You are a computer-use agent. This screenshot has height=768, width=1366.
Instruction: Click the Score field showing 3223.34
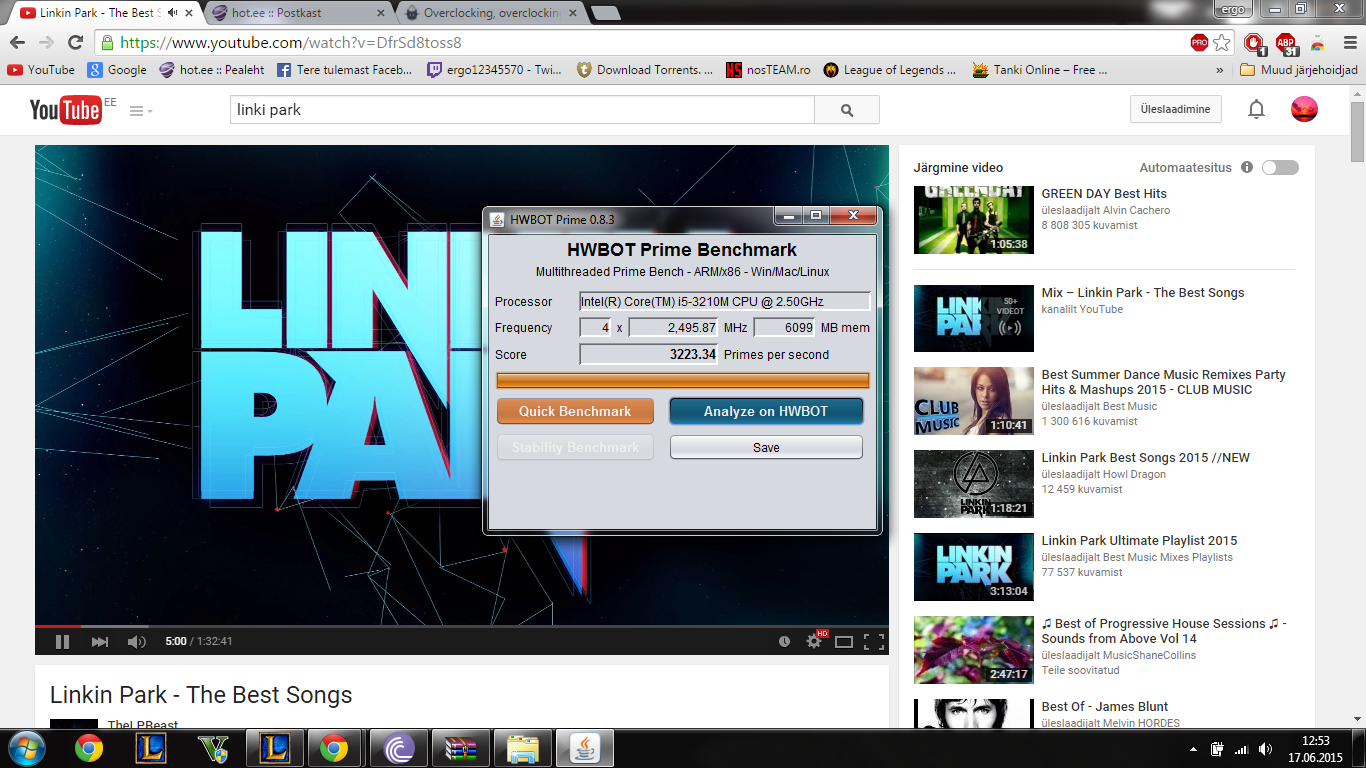coord(649,354)
